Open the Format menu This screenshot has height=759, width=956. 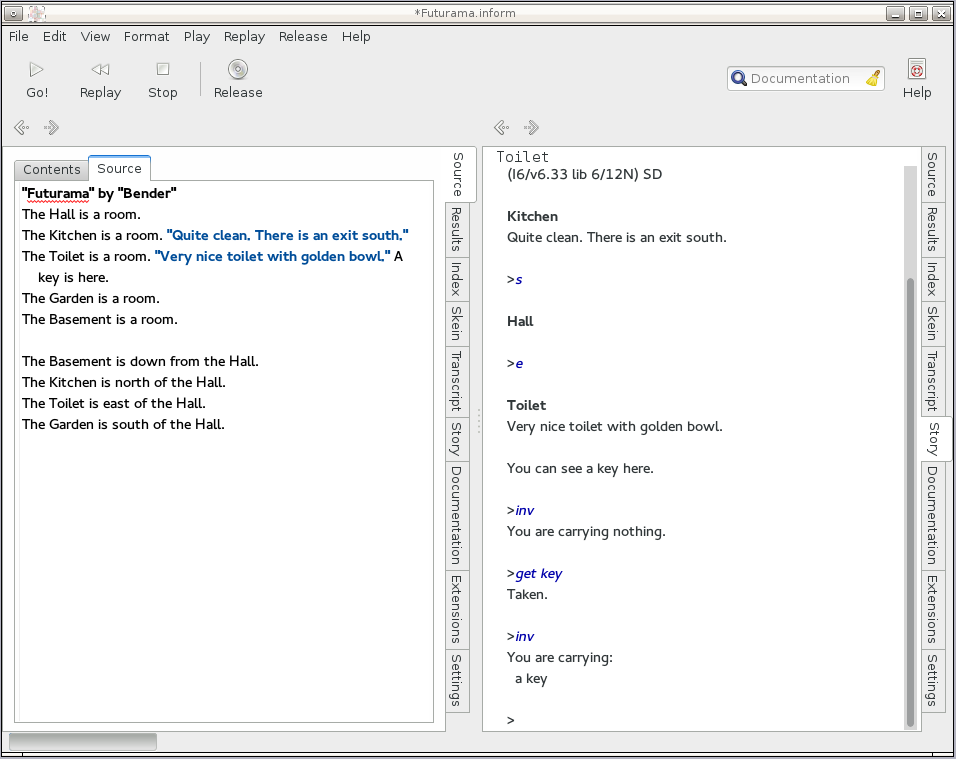(x=147, y=37)
